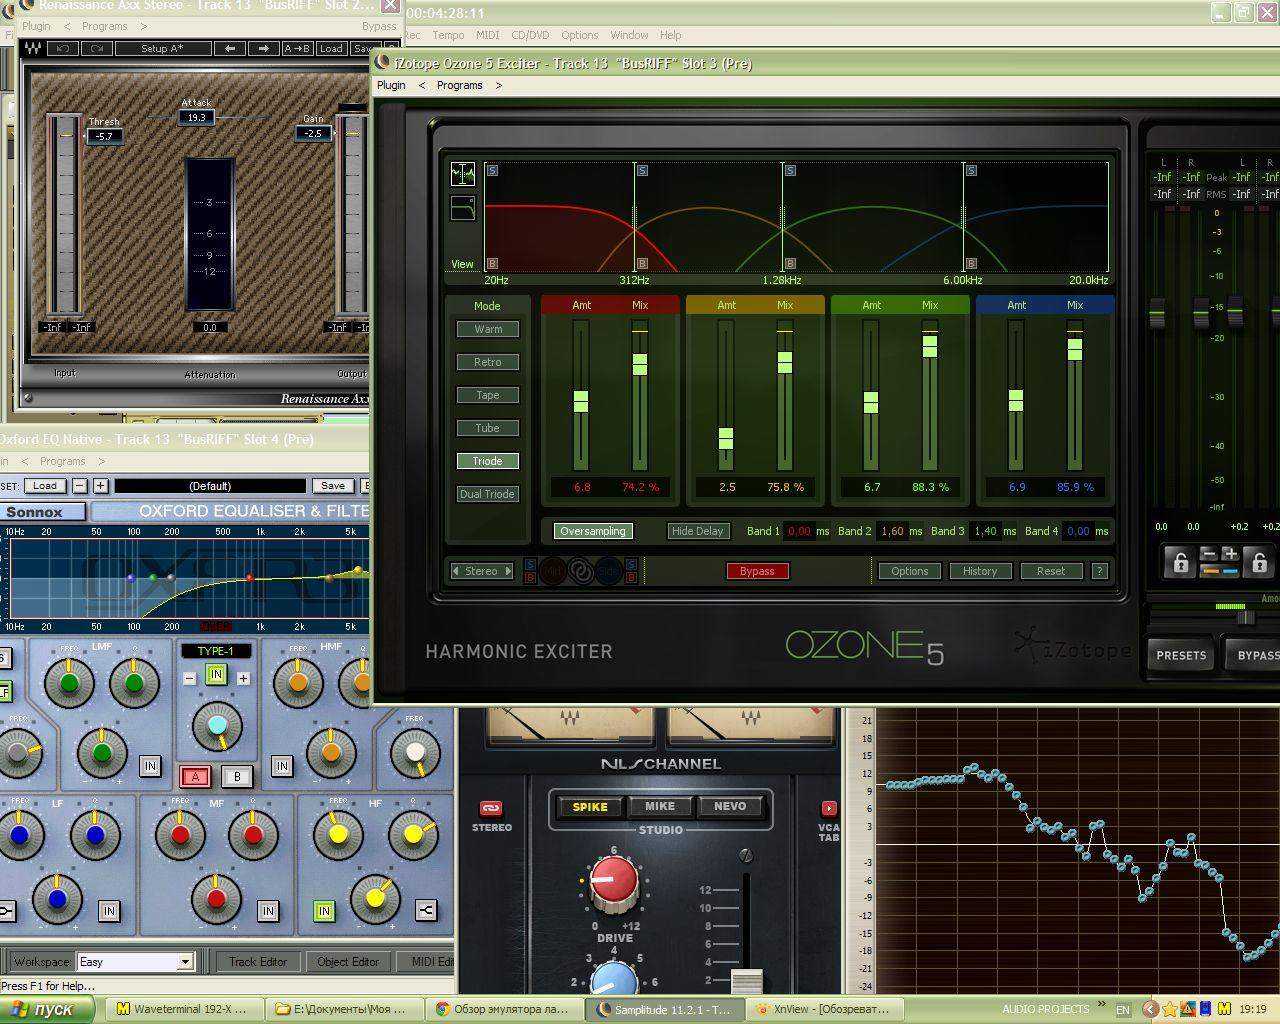
Task: Click the HF shelf shape icon in Oxford EQ
Action: [x=426, y=910]
